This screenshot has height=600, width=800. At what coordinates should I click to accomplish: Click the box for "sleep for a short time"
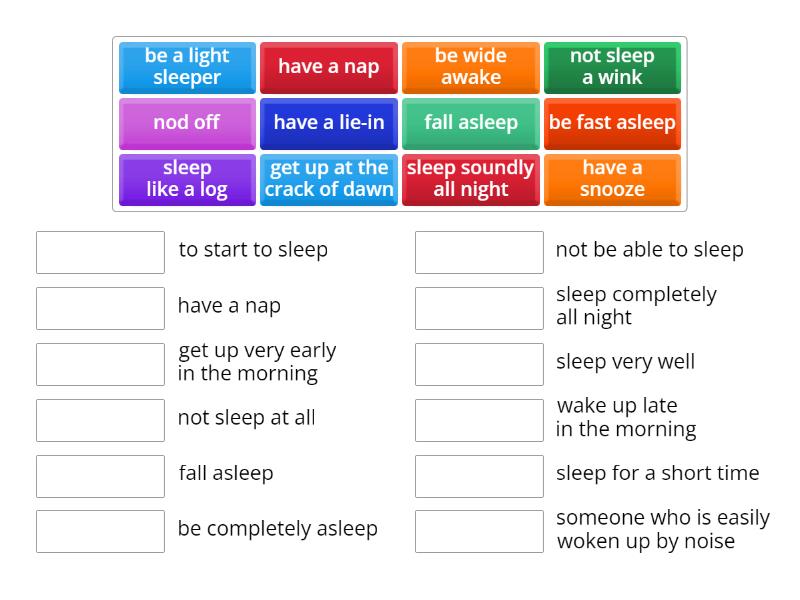click(x=479, y=474)
